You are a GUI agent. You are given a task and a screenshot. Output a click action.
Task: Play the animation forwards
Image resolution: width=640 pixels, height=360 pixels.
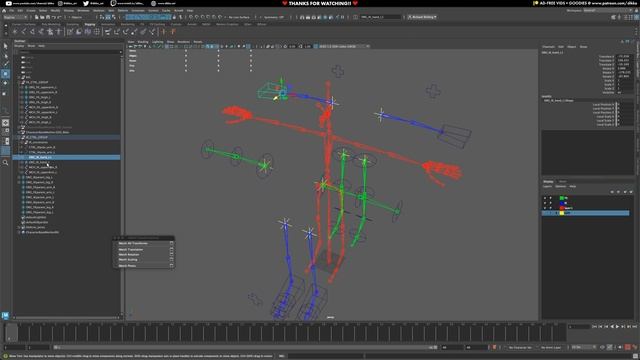tap(618, 327)
